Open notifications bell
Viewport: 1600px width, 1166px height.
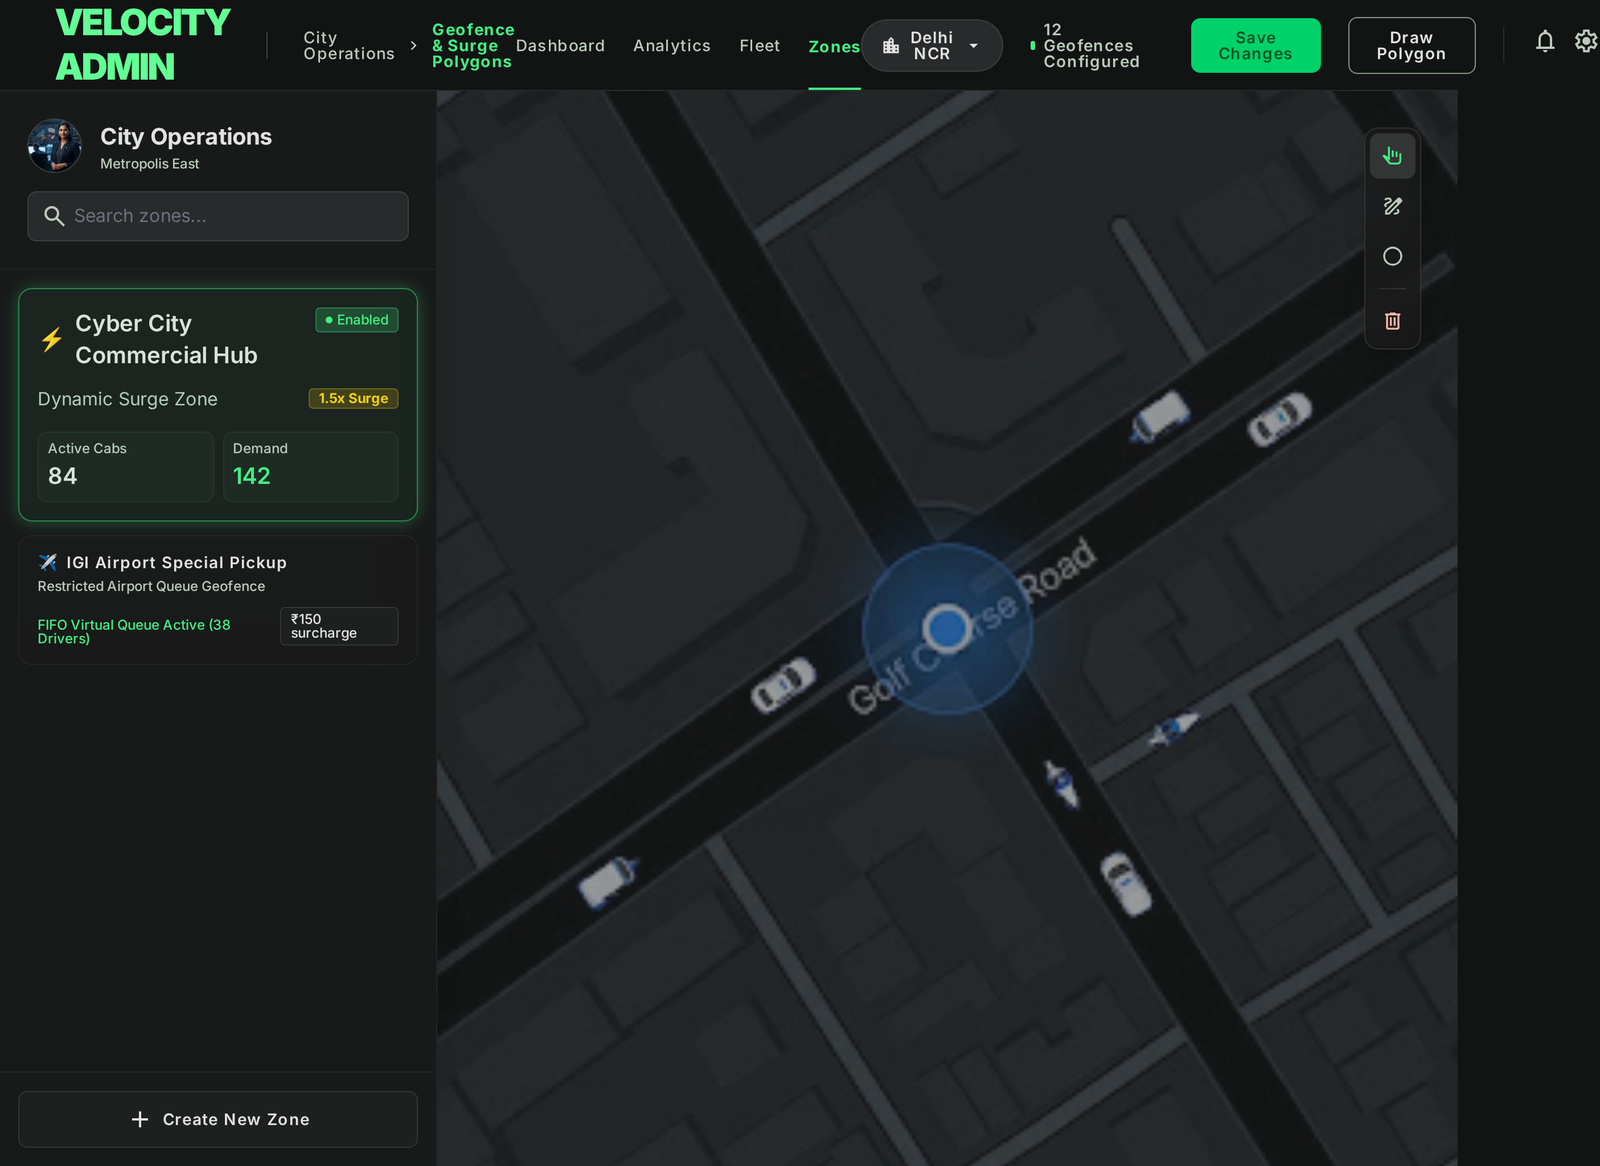pos(1545,41)
